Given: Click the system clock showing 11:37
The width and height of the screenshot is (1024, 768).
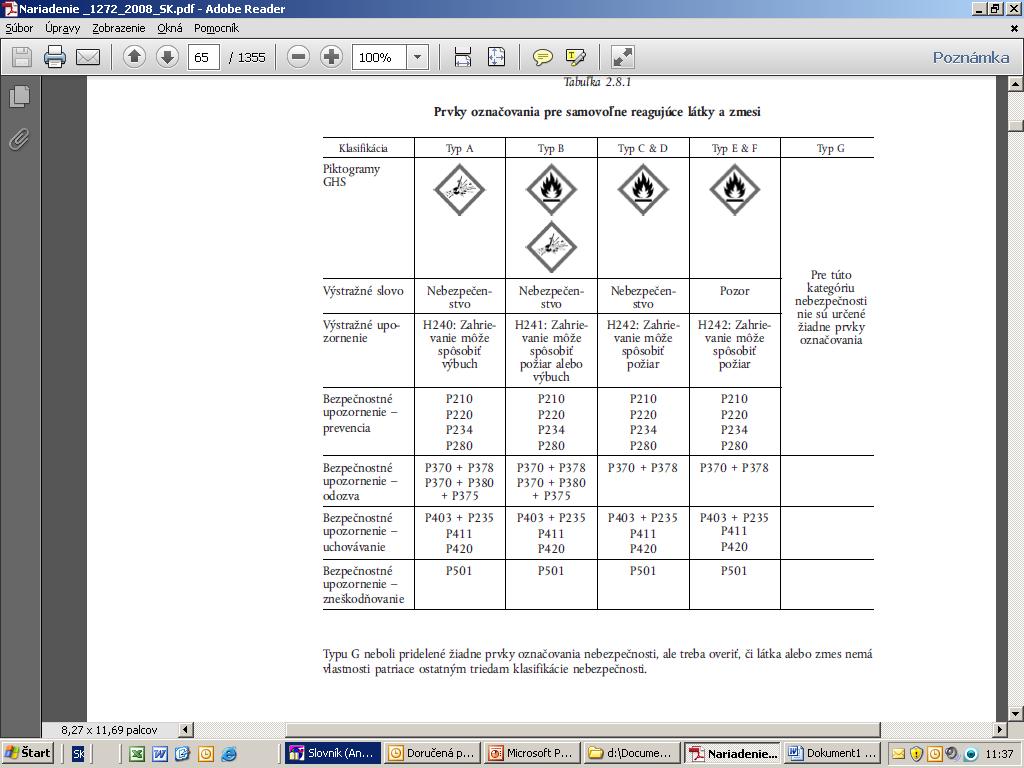Looking at the screenshot, I should tap(999, 754).
